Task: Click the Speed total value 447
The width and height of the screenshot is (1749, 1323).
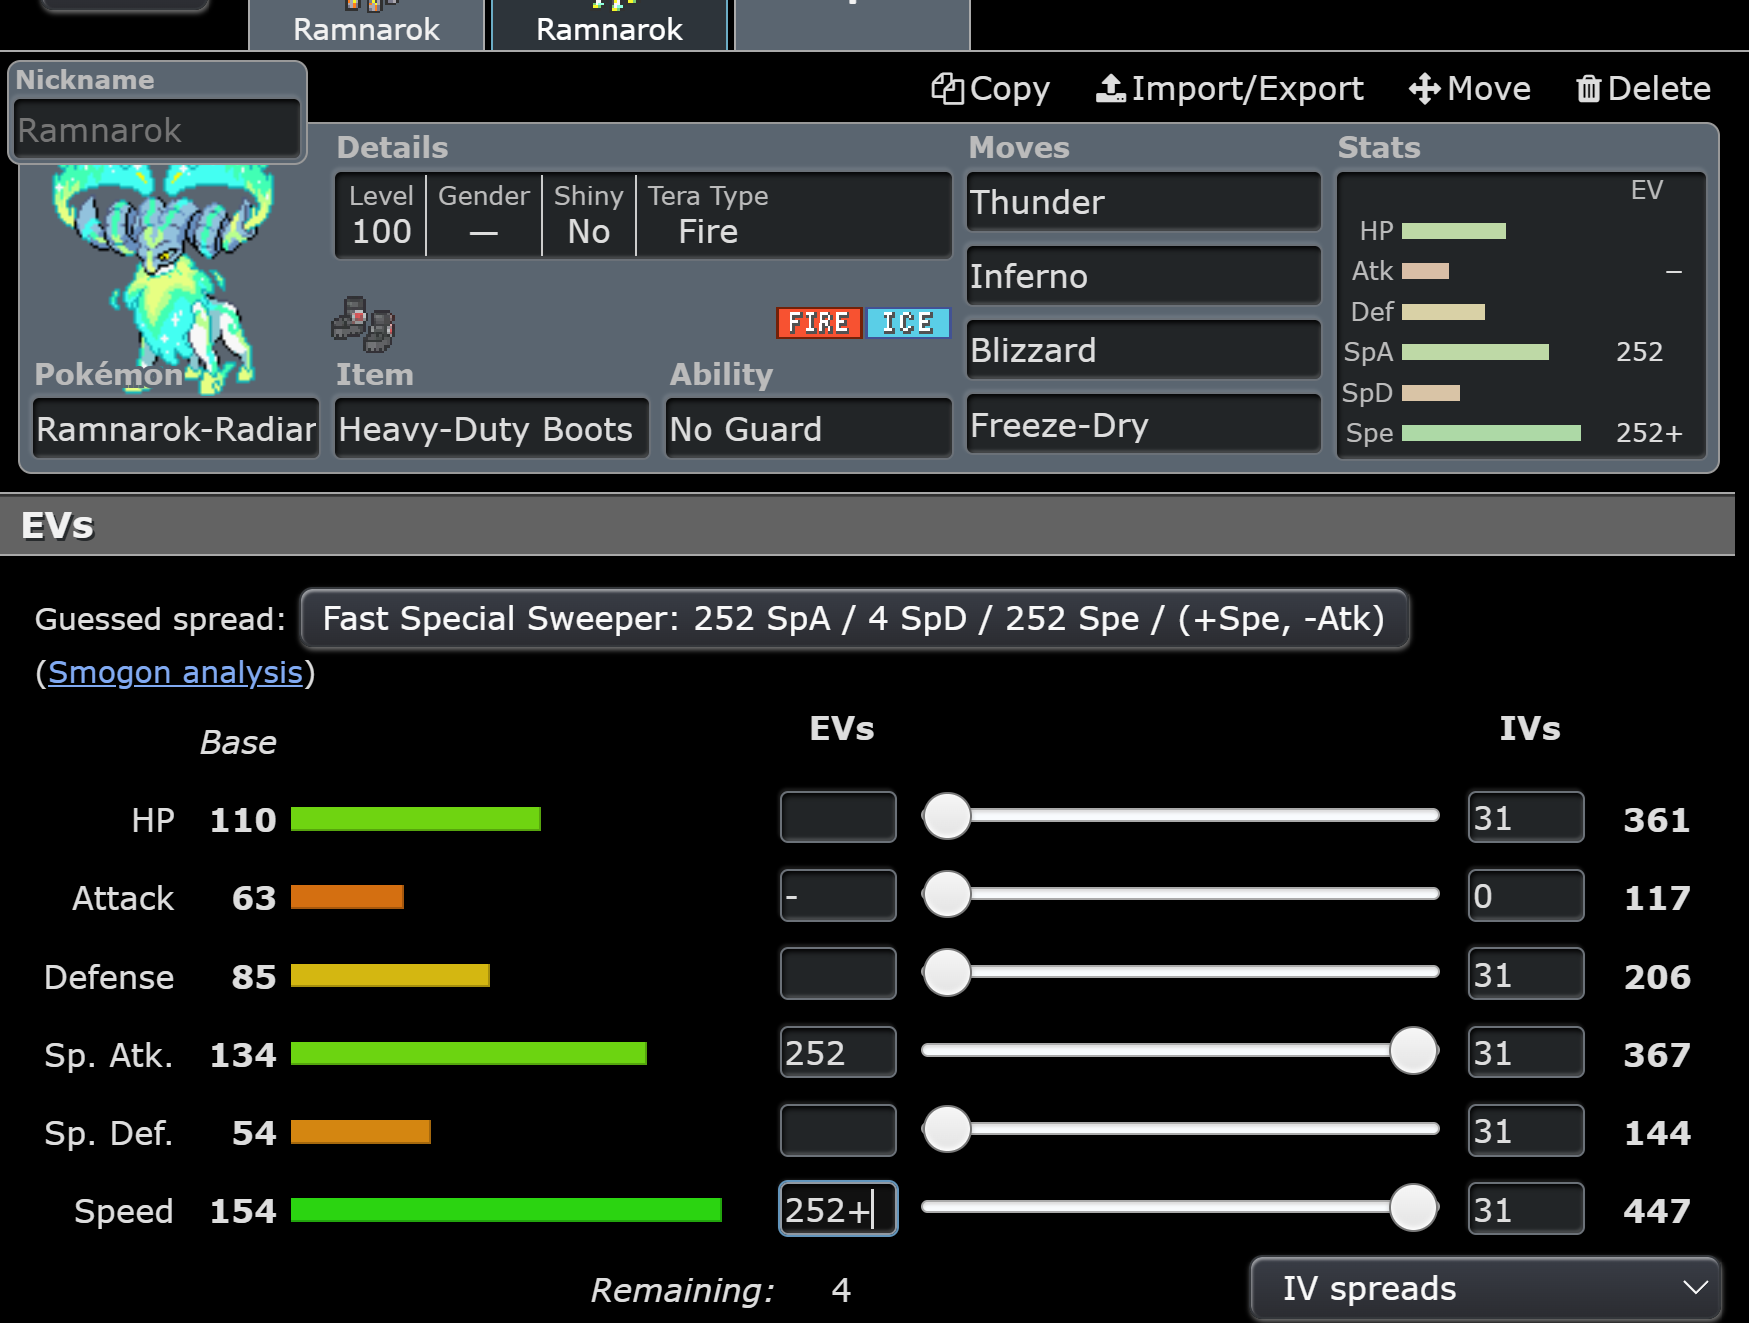Action: pos(1656,1211)
